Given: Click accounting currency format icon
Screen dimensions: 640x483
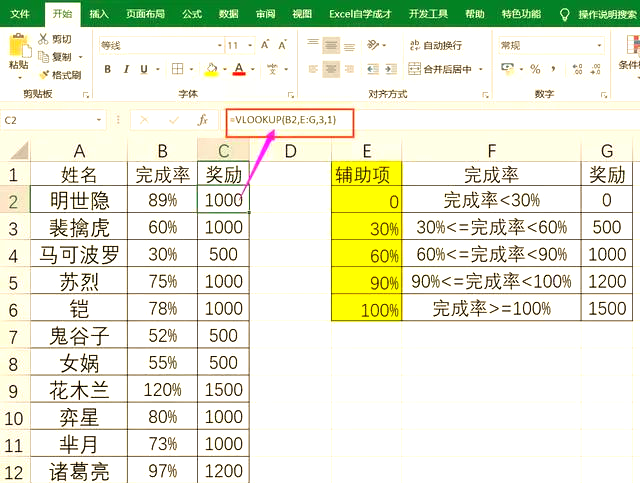Looking at the screenshot, I should (508, 69).
